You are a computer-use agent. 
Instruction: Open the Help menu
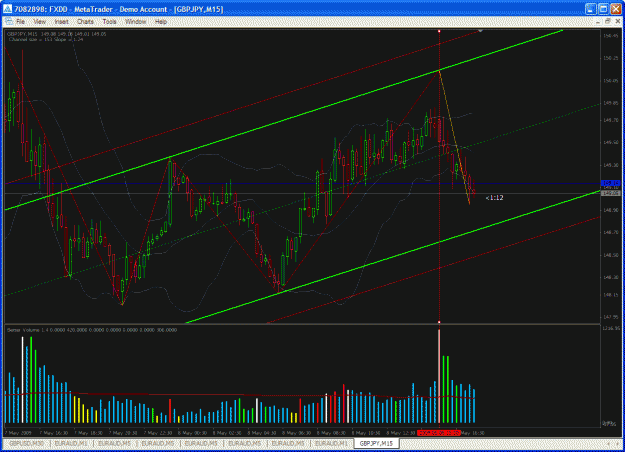pyautogui.click(x=161, y=22)
